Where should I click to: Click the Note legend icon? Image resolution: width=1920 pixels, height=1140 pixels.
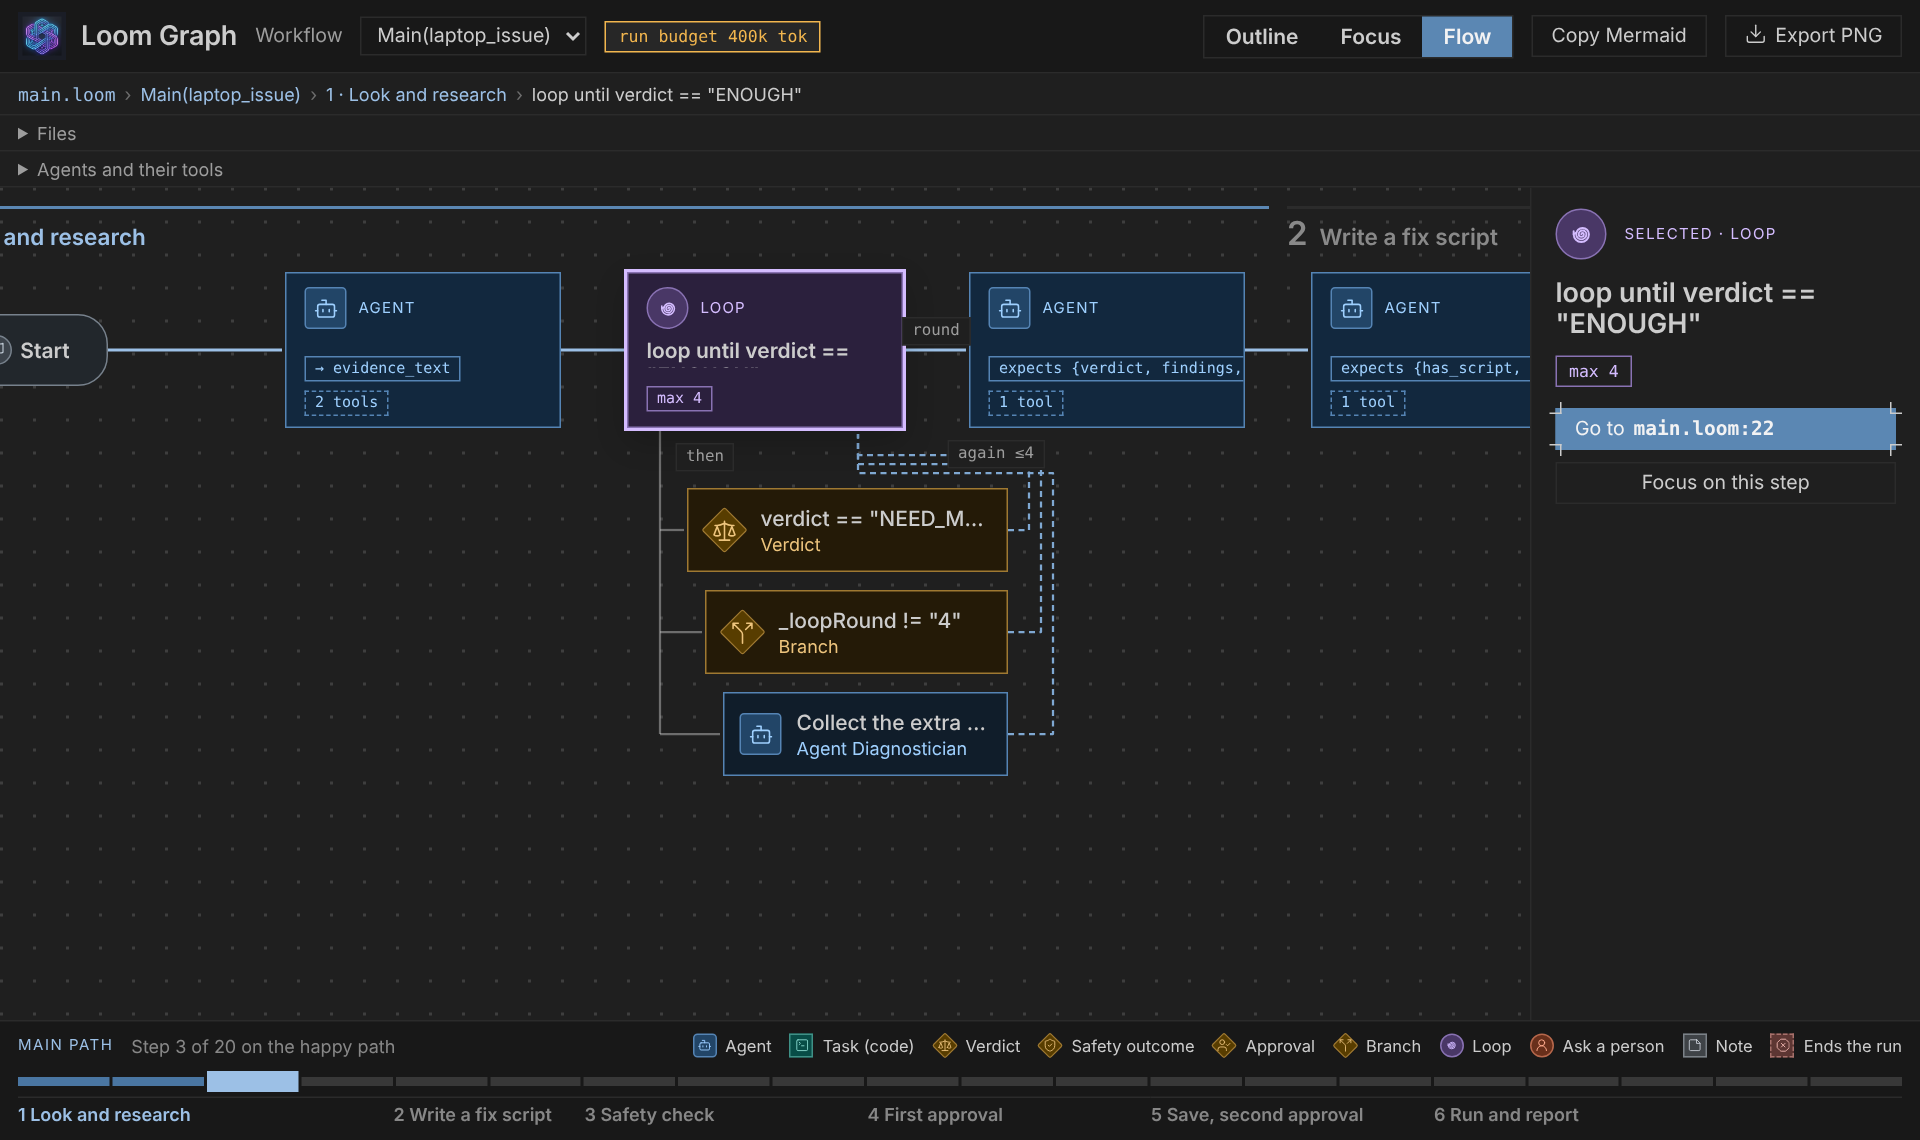click(1695, 1046)
